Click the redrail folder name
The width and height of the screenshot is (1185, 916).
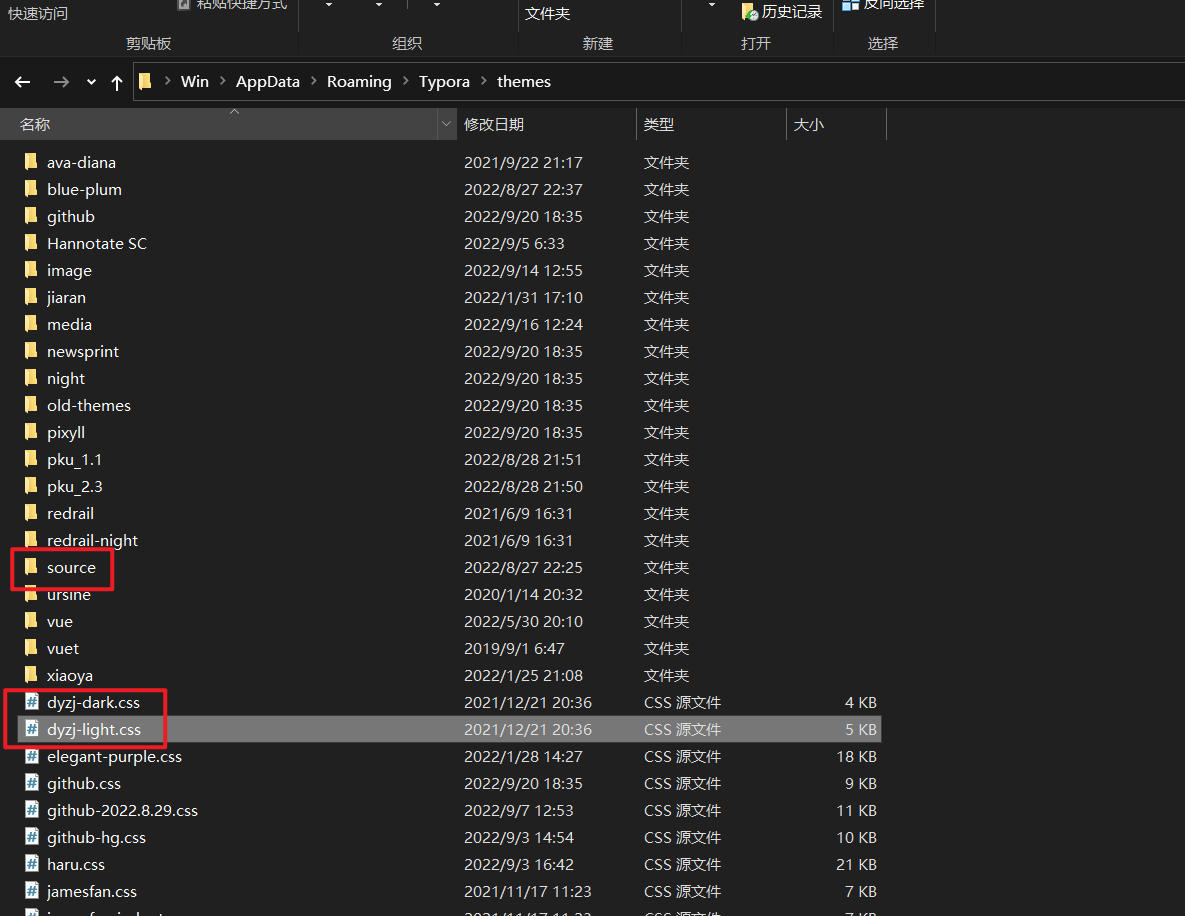(x=70, y=513)
